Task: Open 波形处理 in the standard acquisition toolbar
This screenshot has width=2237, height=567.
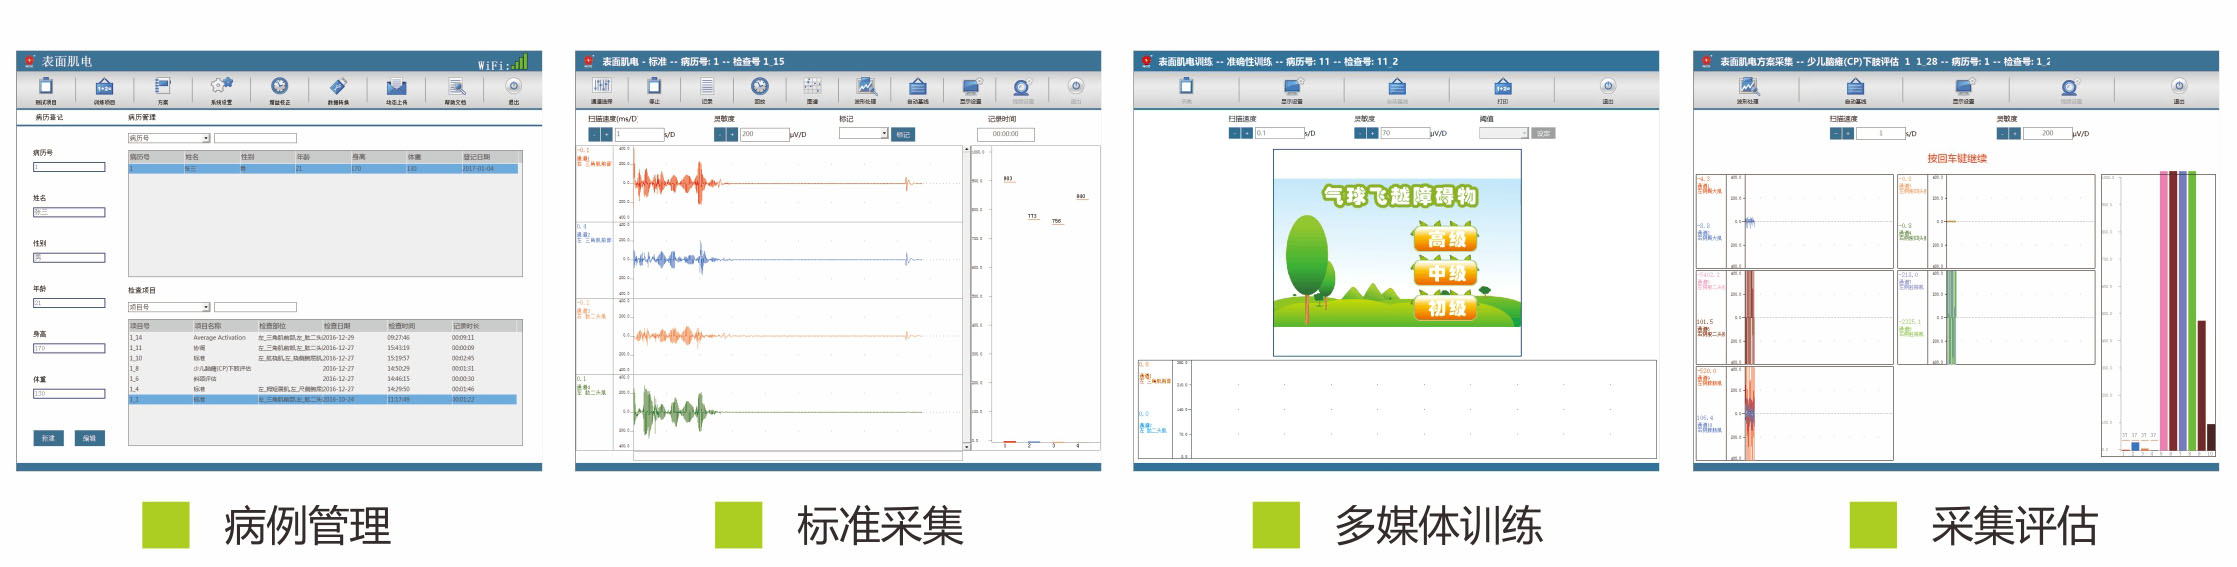Action: pos(865,88)
